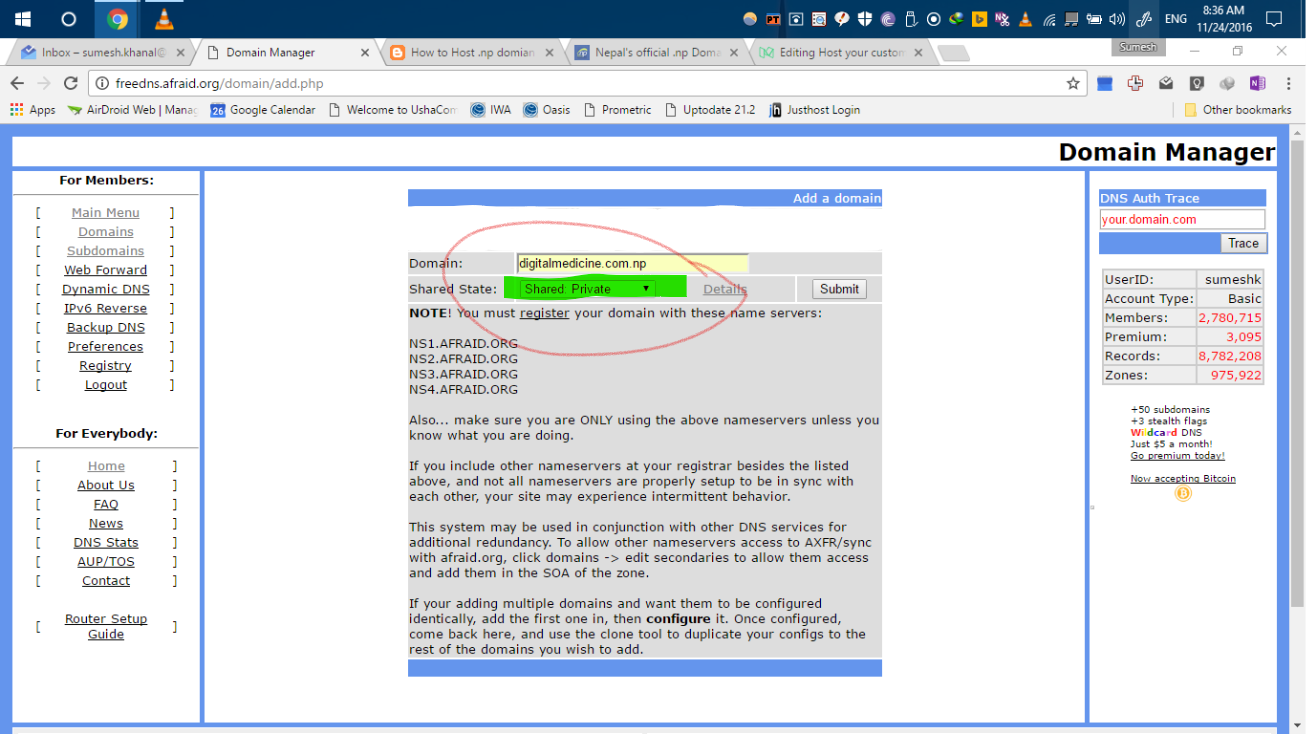Open VLC media player from taskbar

pos(164,18)
